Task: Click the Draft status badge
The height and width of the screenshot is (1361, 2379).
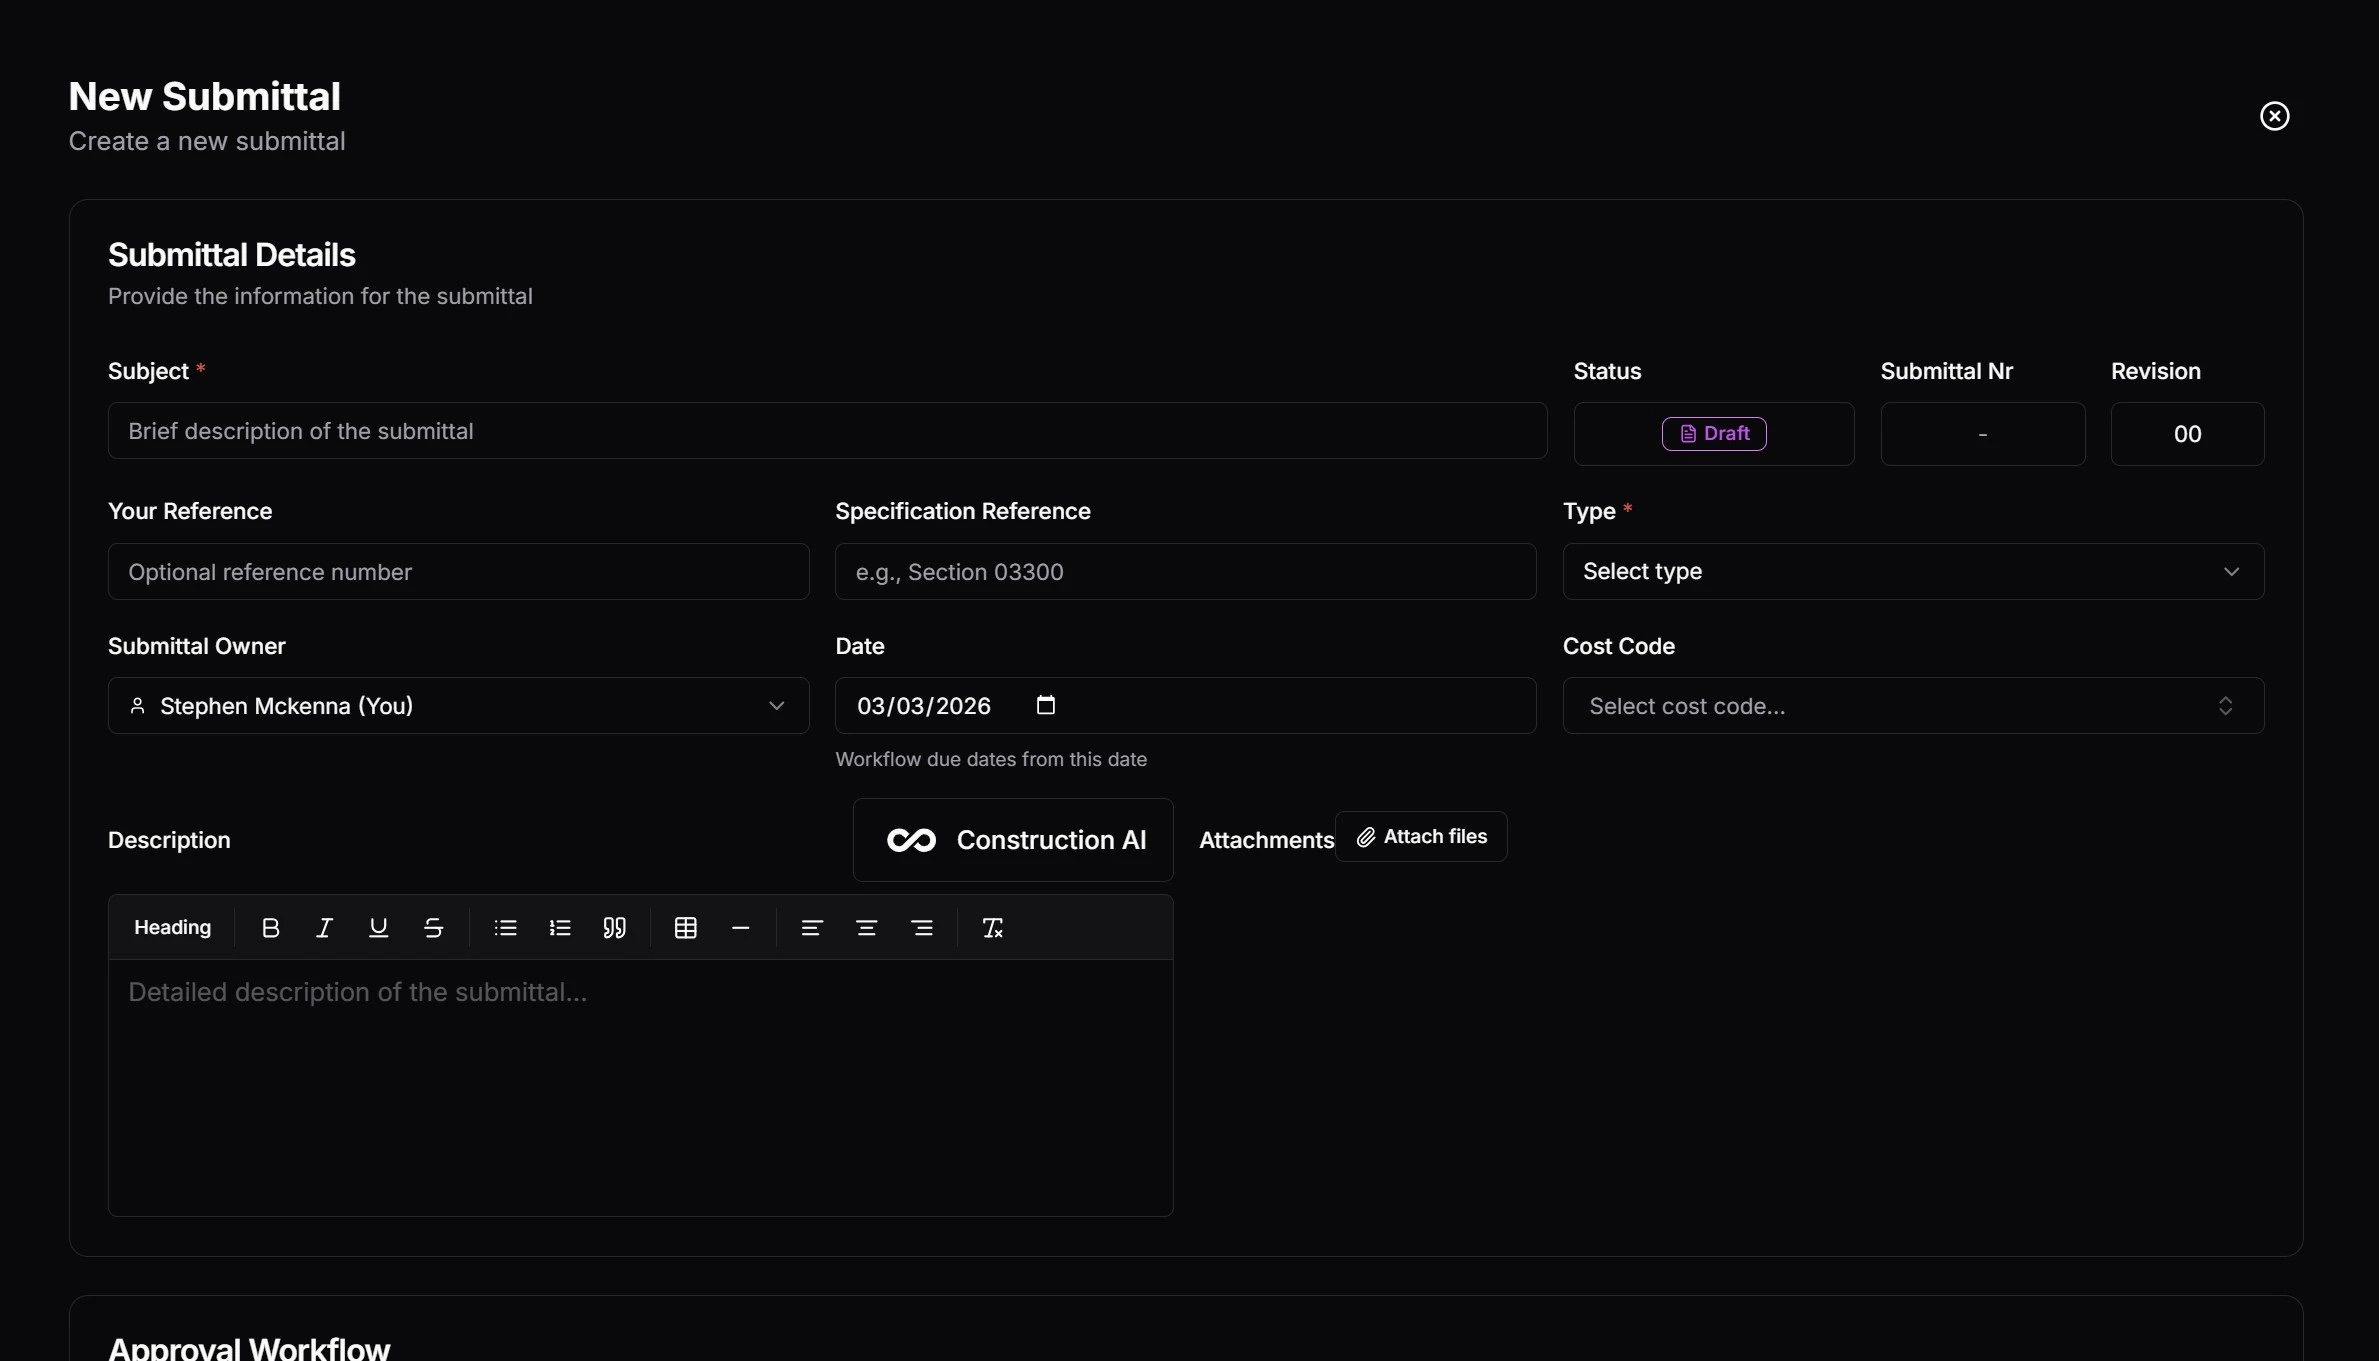Action: pos(1714,433)
